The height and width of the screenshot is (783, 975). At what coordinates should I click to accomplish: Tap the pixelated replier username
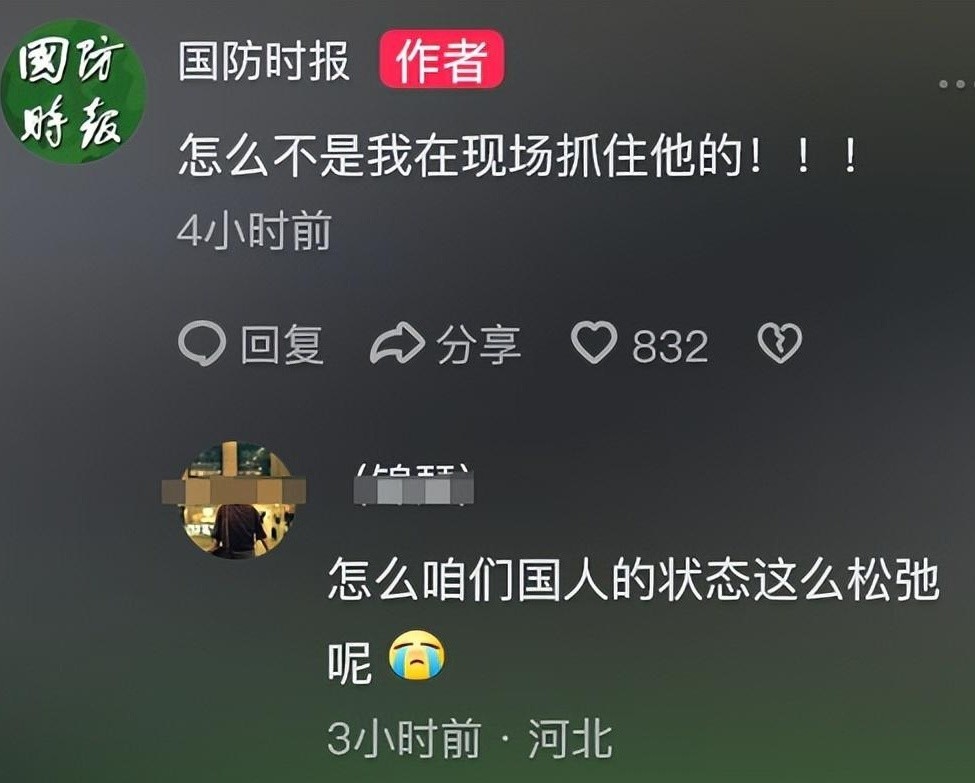(414, 485)
